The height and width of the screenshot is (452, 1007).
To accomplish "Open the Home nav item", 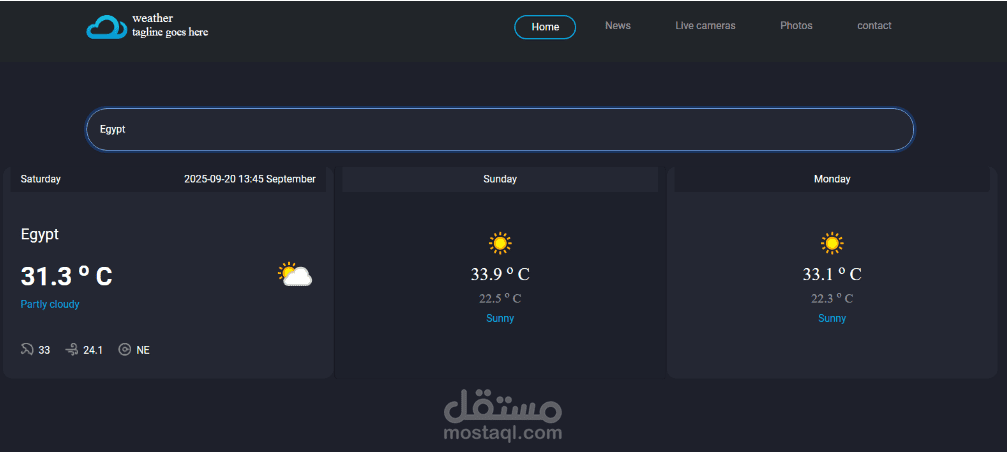I will point(545,27).
